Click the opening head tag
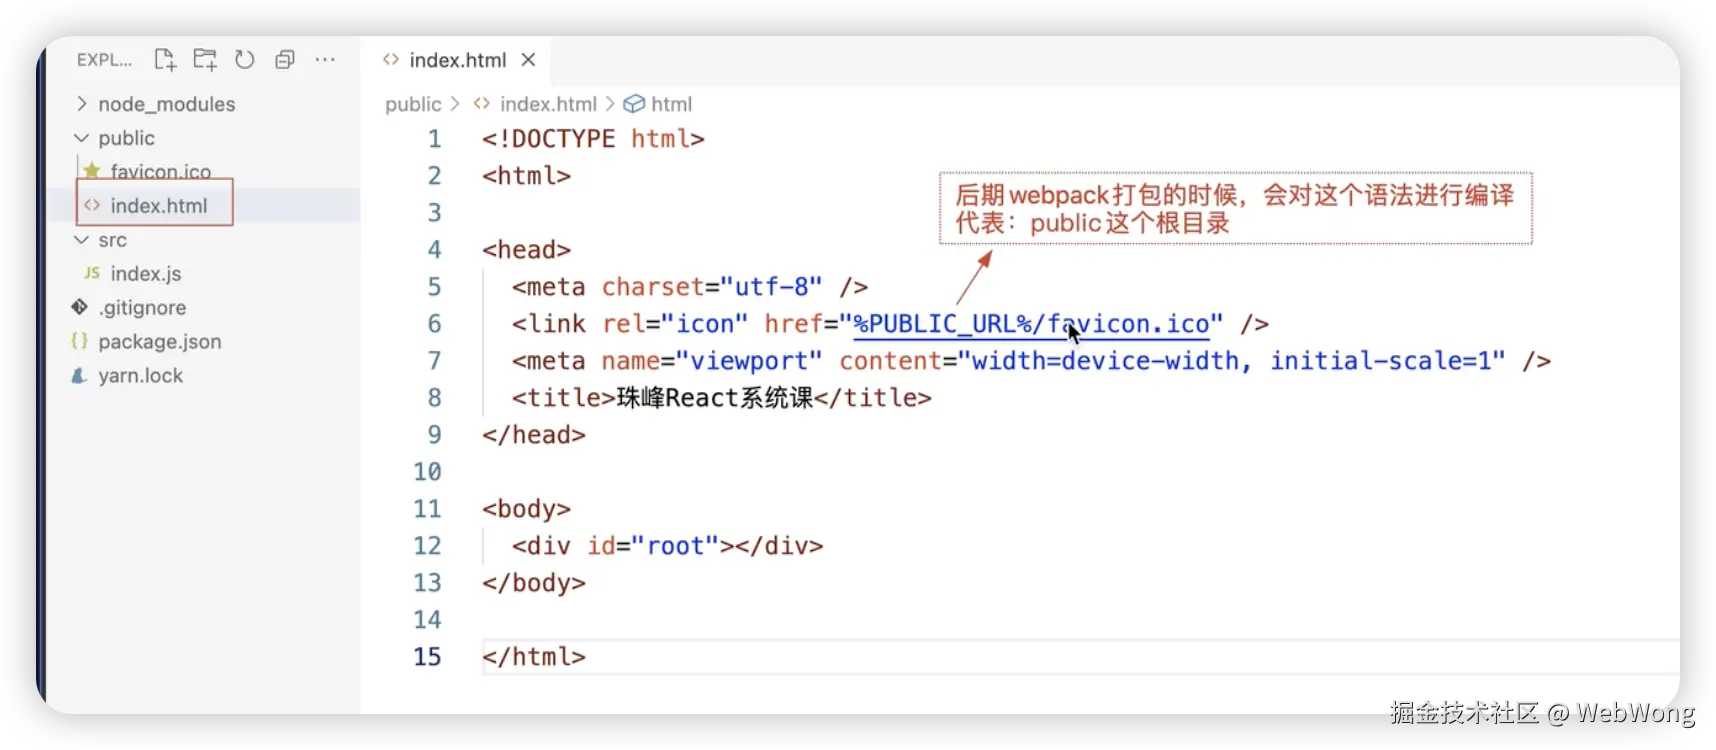Viewport: 1716px width, 750px height. (x=526, y=250)
